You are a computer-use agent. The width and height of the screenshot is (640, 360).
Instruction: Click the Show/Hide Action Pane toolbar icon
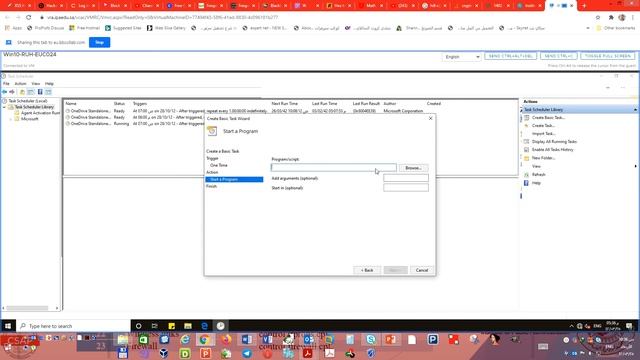(x=48, y=92)
